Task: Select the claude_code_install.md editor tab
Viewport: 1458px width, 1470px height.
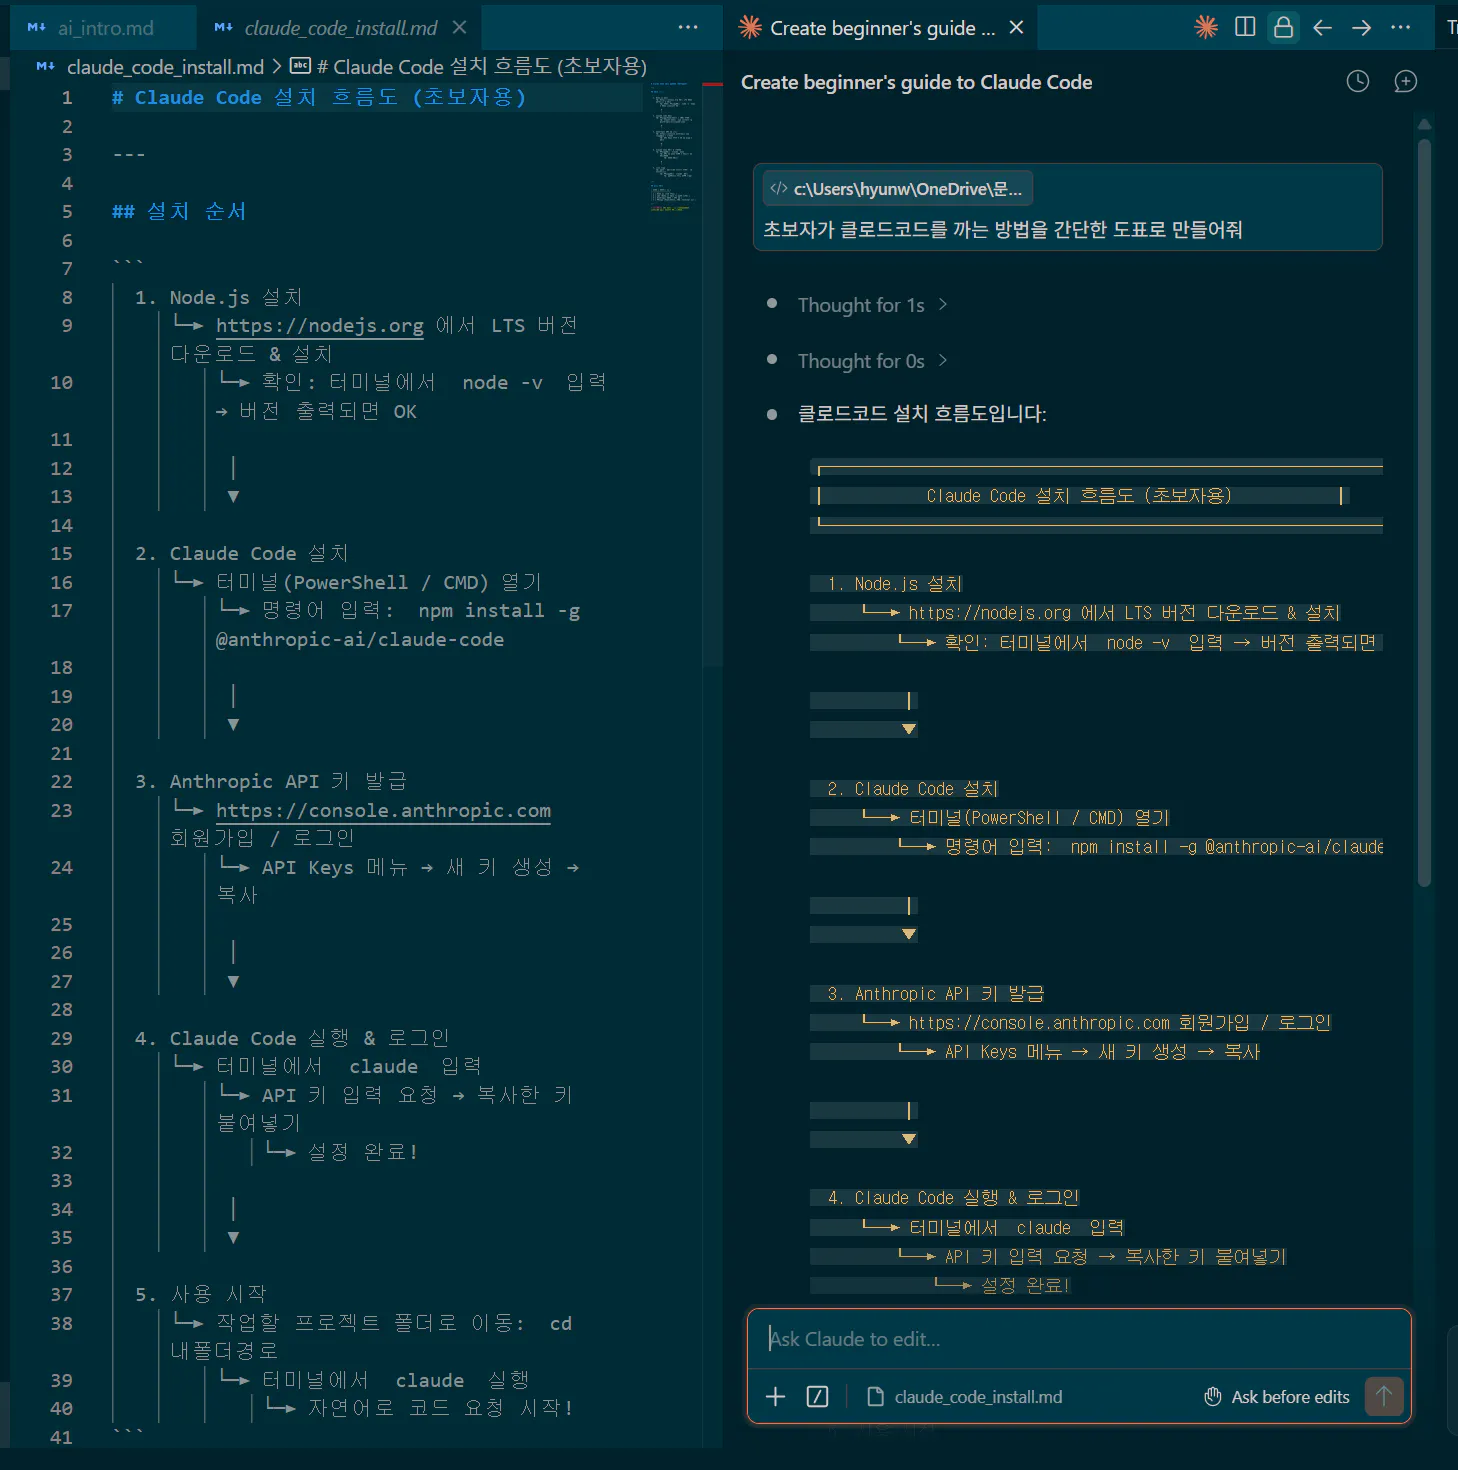Action: pos(340,28)
